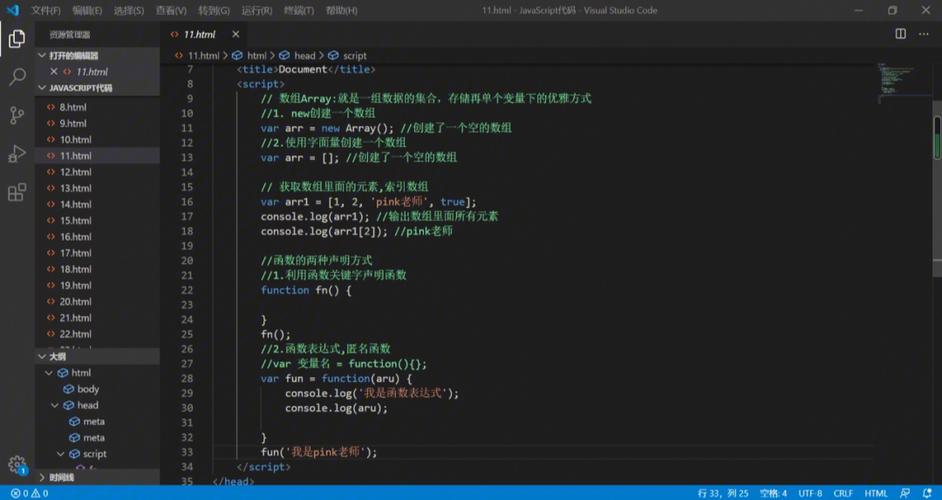Viewport: 942px width, 500px height.
Task: Open the 帮助(H) menu
Action: pos(341,10)
